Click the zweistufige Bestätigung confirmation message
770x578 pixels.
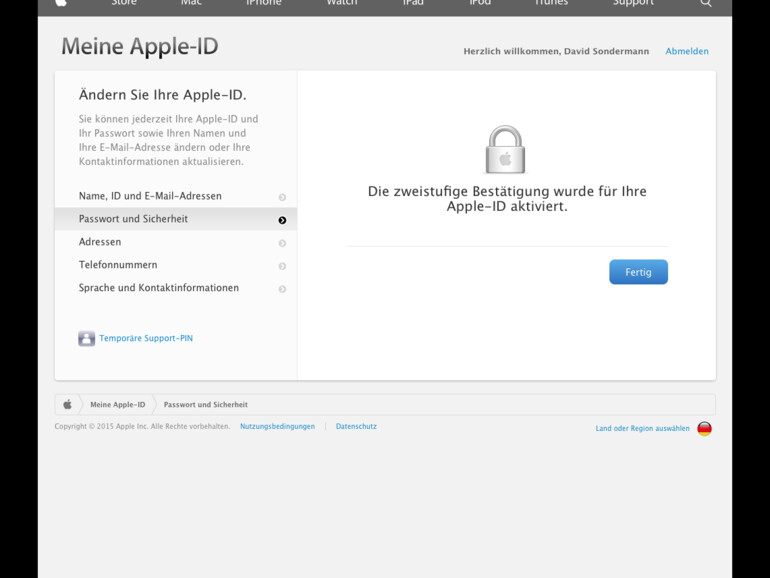(507, 198)
